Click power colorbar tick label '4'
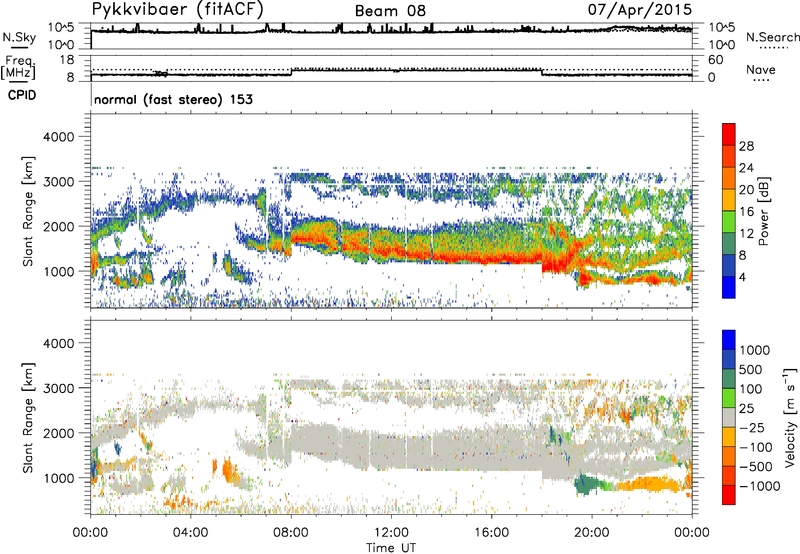This screenshot has height=554, width=800. pos(742,277)
